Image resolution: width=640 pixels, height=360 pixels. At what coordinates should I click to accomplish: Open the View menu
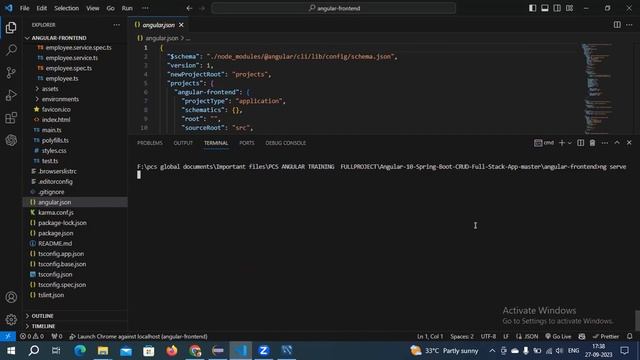(x=93, y=8)
